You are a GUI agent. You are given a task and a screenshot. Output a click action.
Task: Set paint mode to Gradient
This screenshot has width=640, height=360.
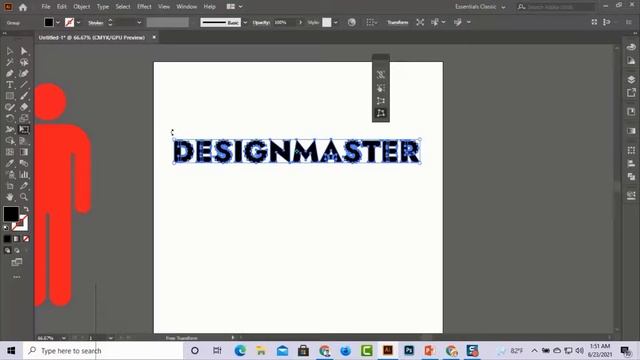click(16, 239)
